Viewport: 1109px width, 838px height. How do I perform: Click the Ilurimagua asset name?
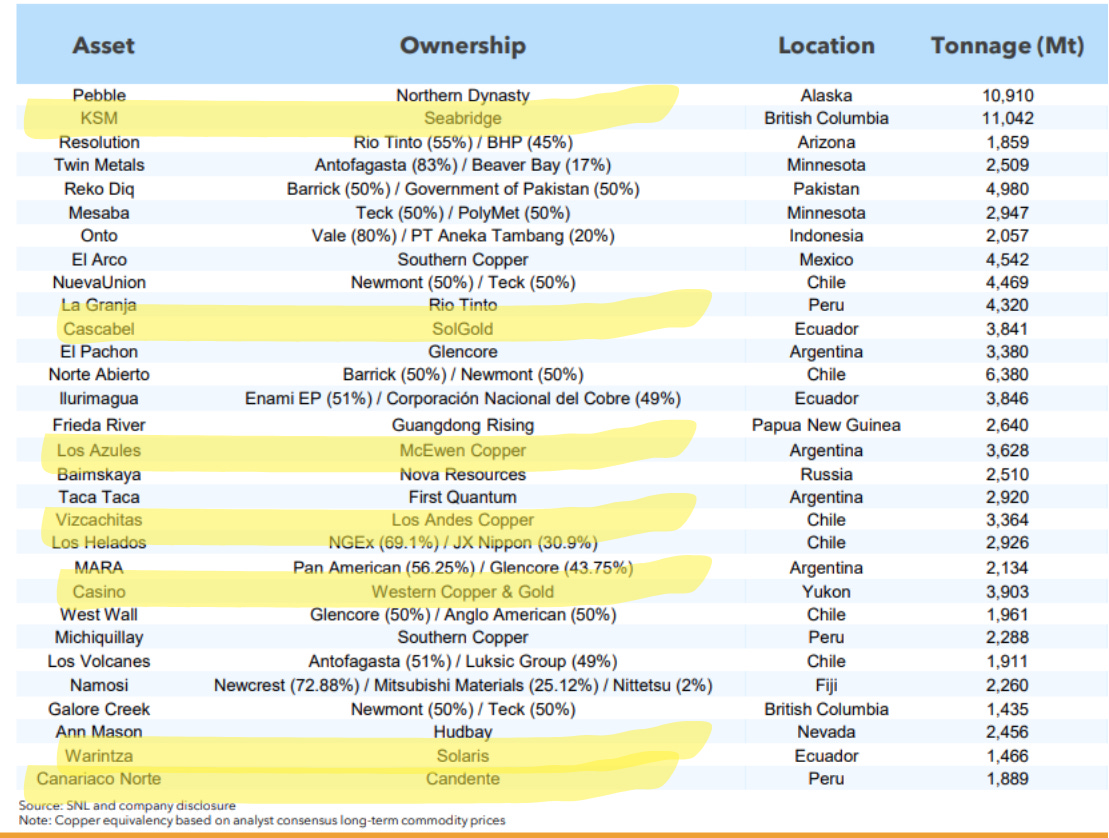point(99,398)
